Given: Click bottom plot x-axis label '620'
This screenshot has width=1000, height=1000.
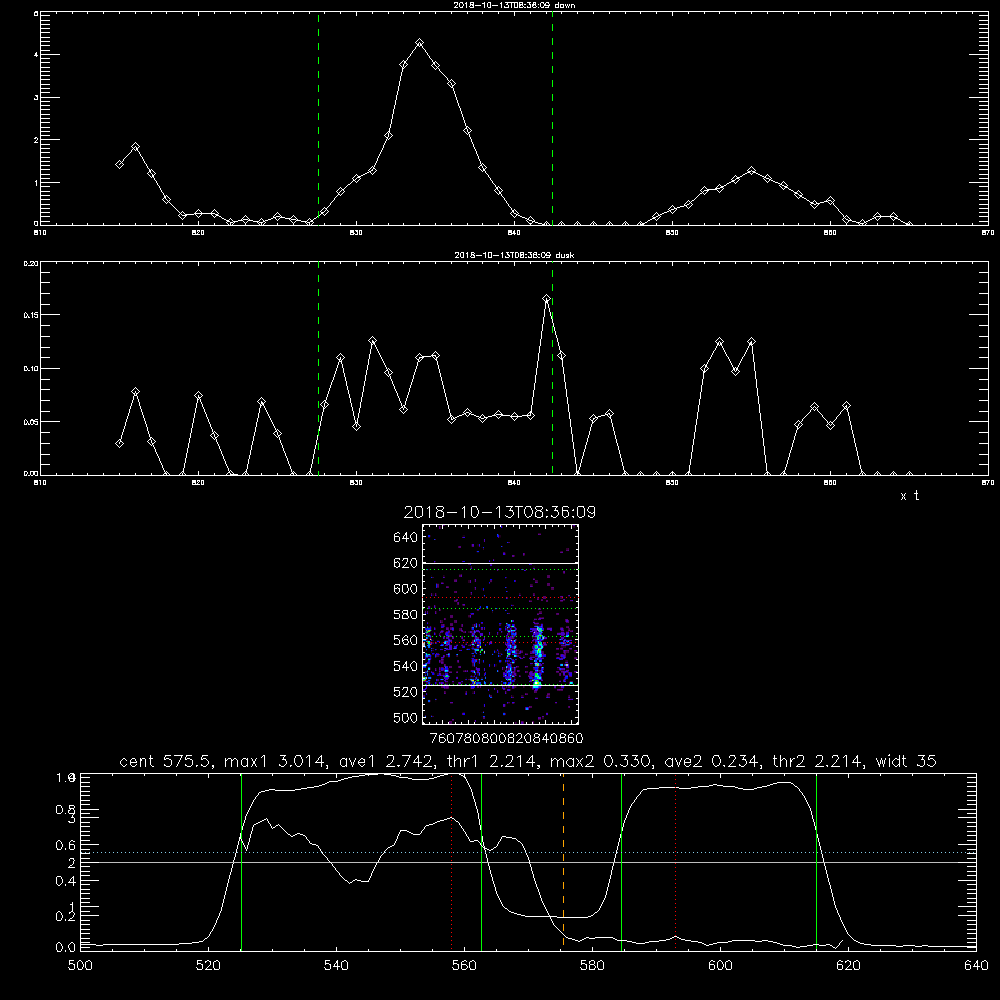Looking at the screenshot, I should [848, 966].
